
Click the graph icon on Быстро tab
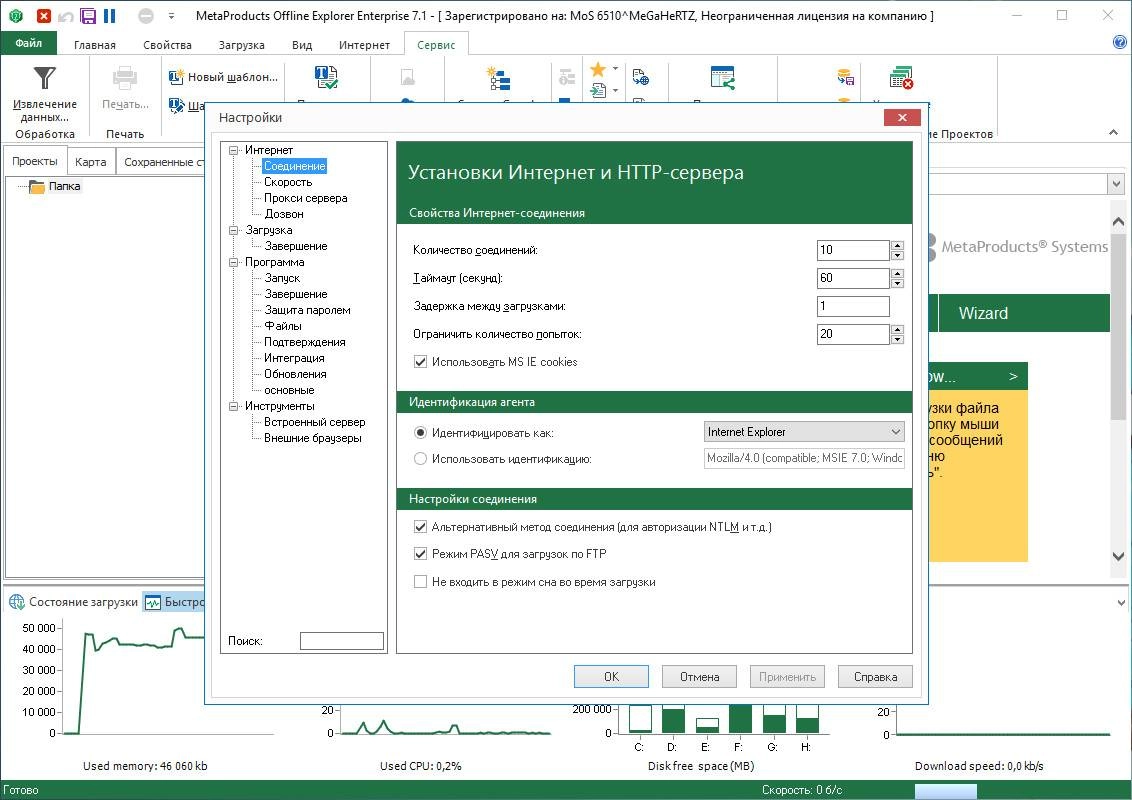(x=153, y=602)
